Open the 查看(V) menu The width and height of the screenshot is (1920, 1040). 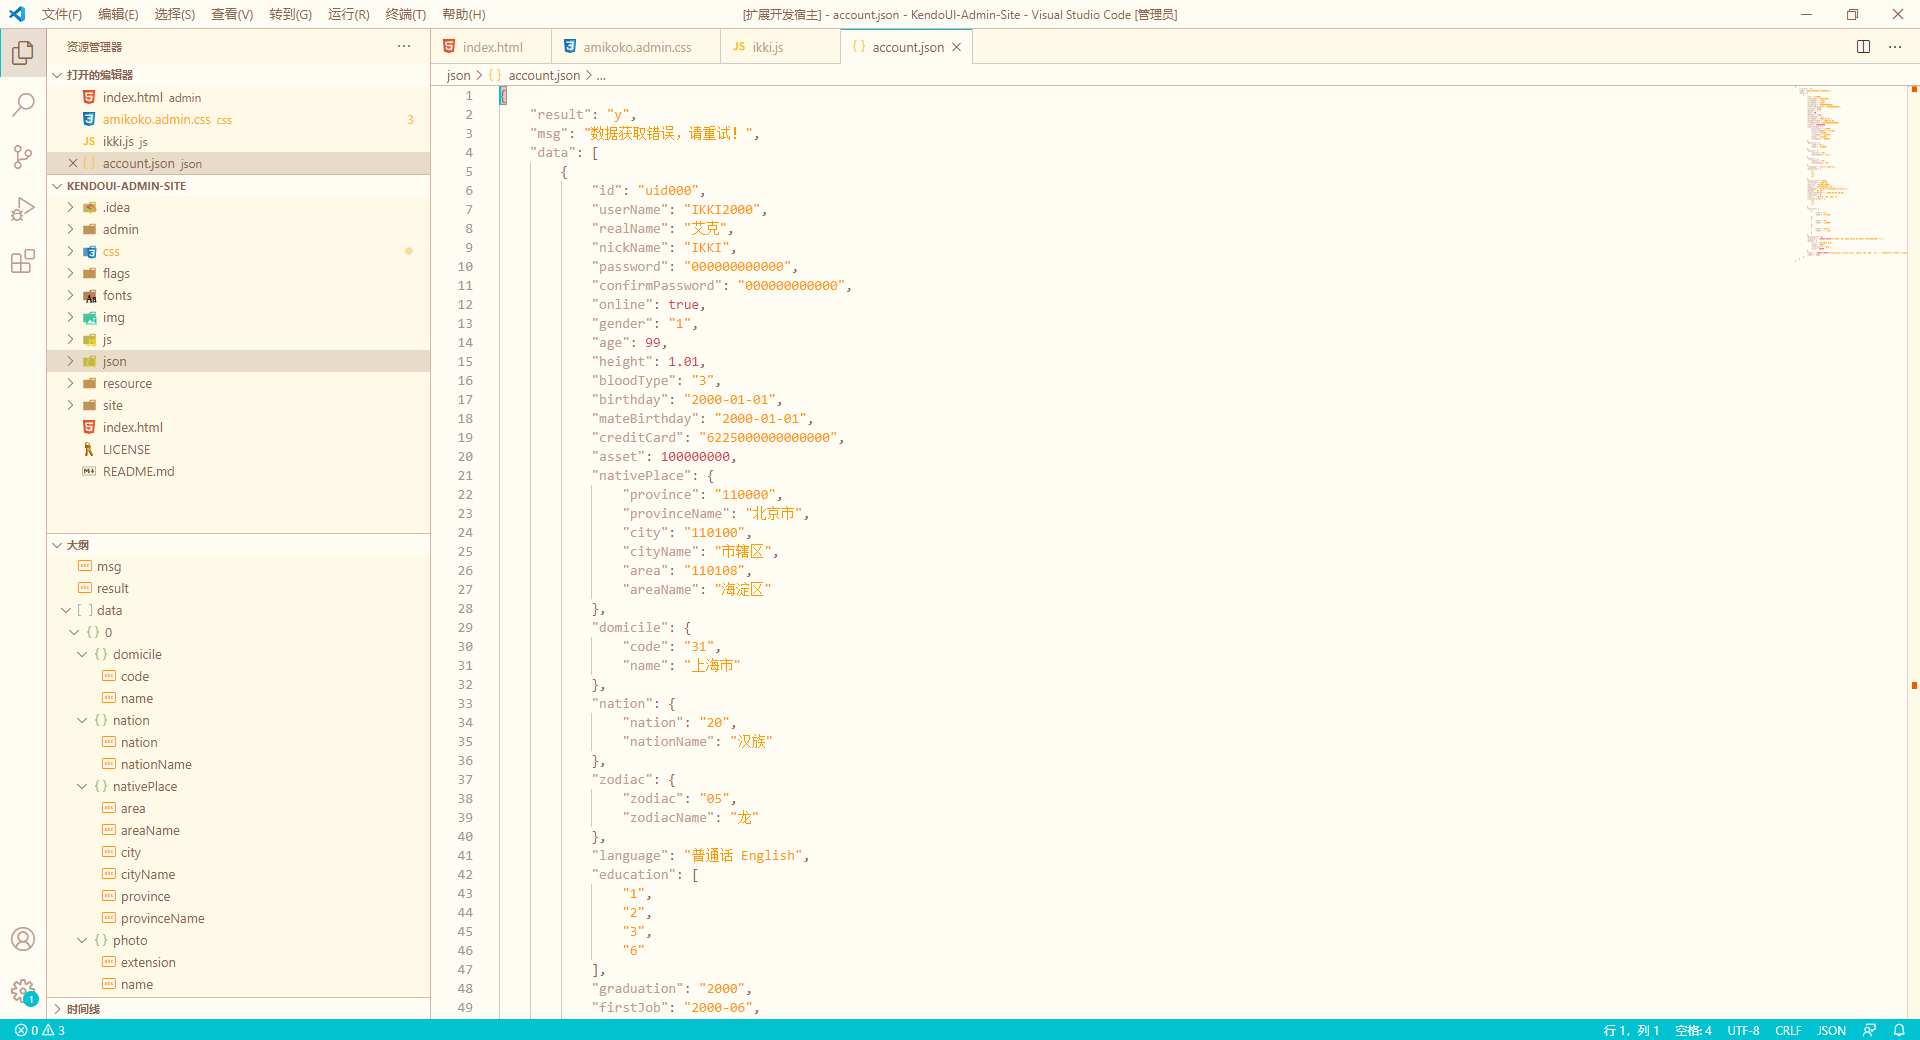click(x=232, y=14)
